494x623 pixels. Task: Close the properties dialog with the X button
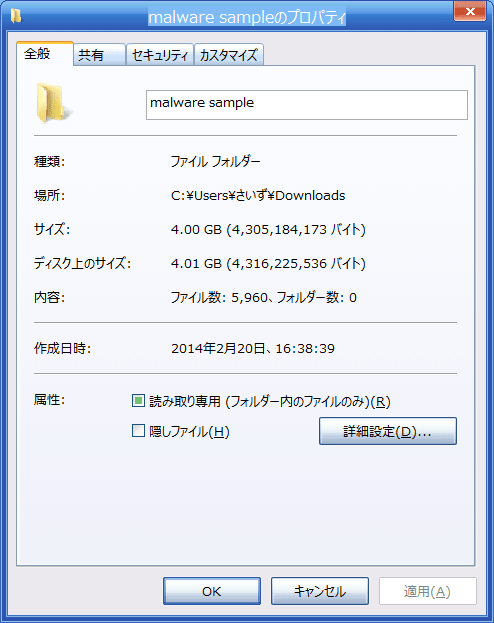click(x=470, y=11)
